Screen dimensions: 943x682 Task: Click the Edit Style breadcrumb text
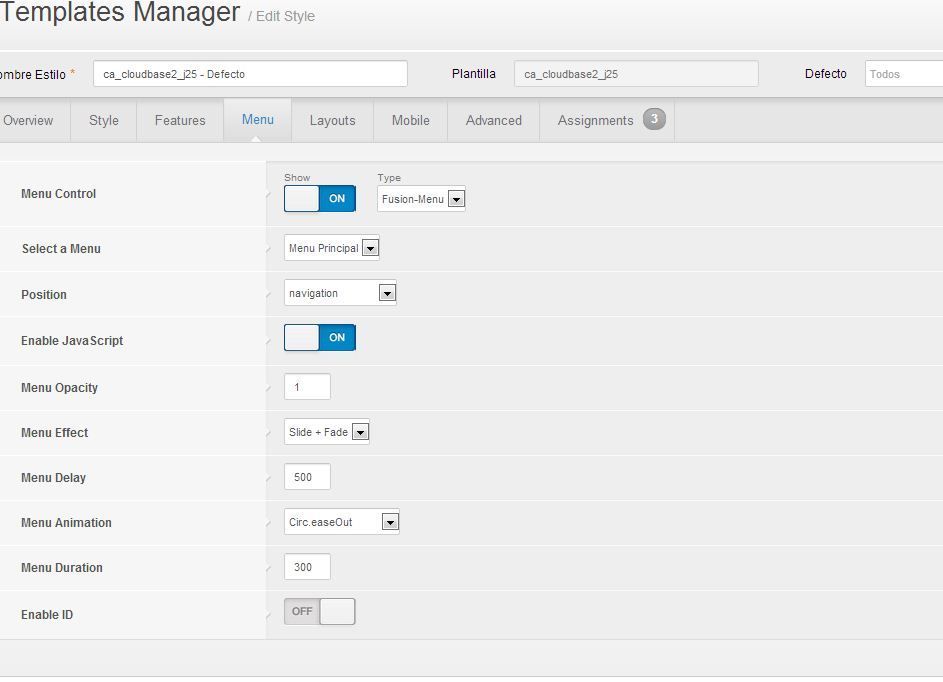(x=286, y=16)
